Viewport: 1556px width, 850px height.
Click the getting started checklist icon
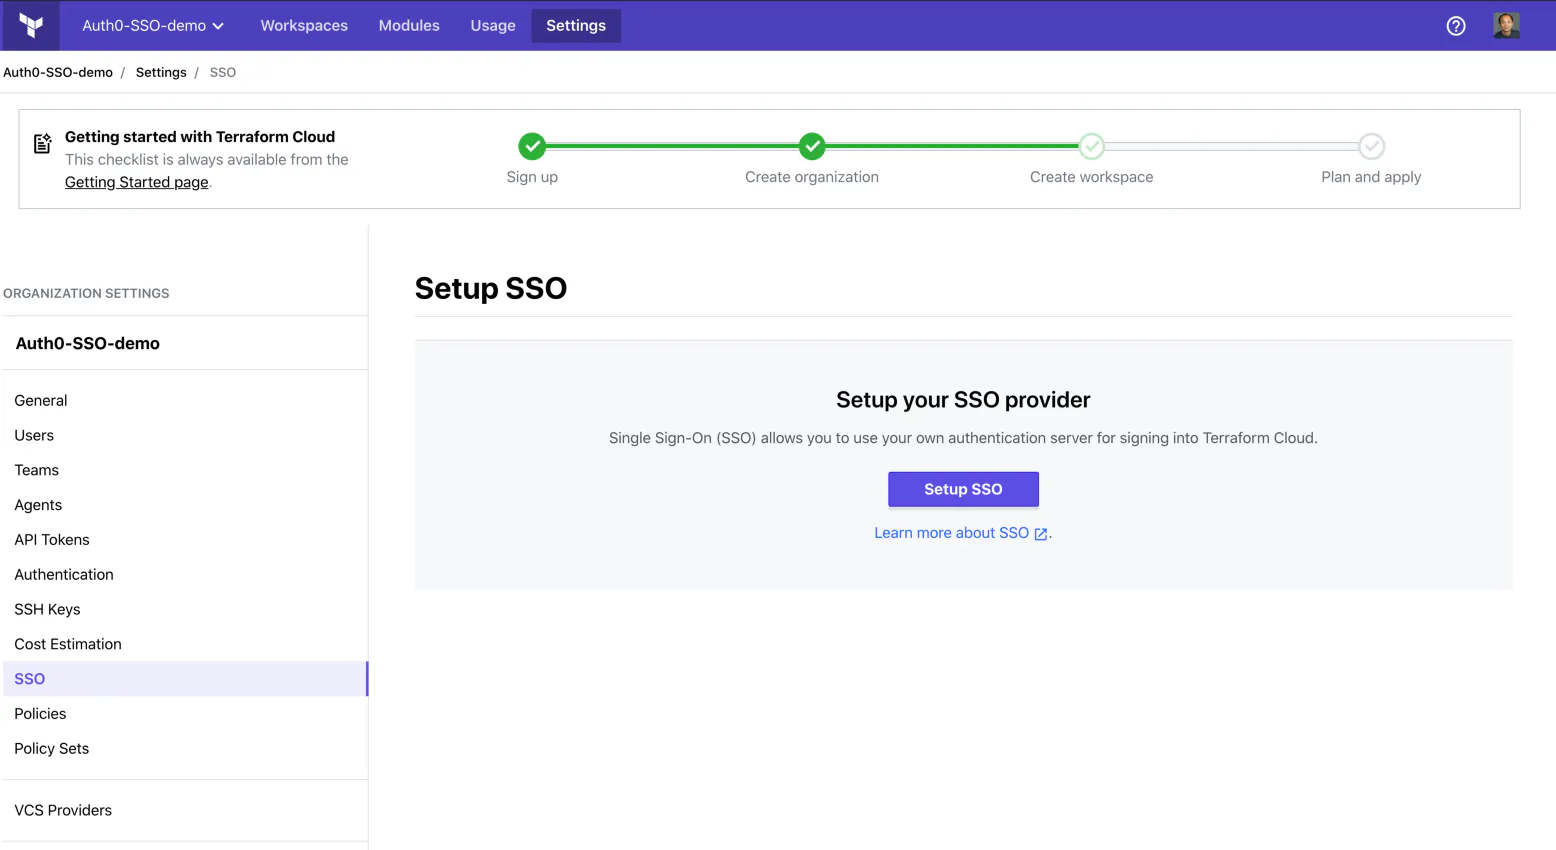click(42, 144)
